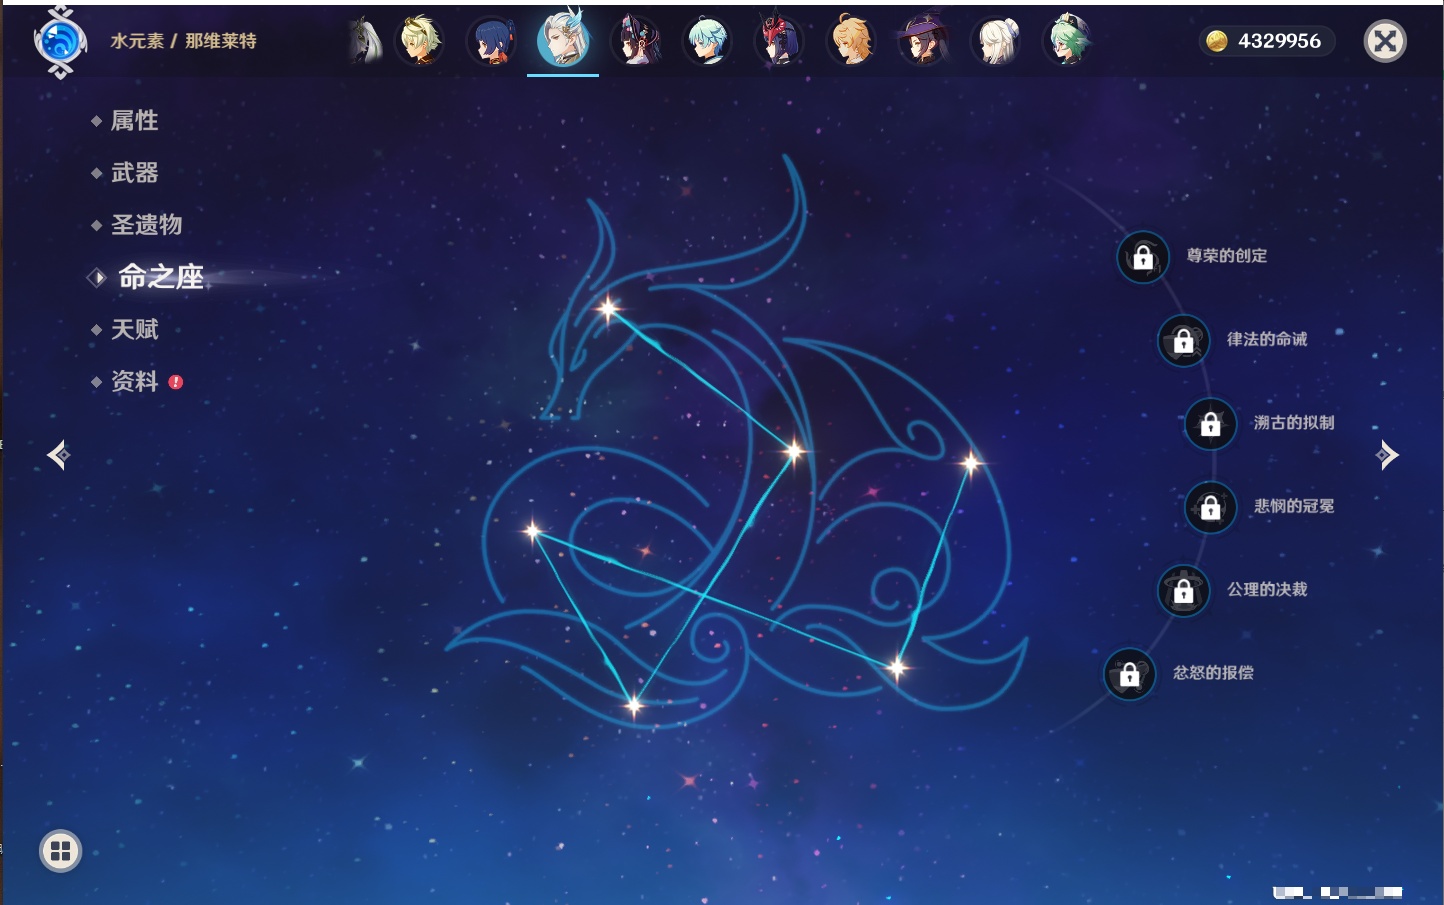Go to previous character with left arrow
The image size is (1444, 905).
(58, 455)
